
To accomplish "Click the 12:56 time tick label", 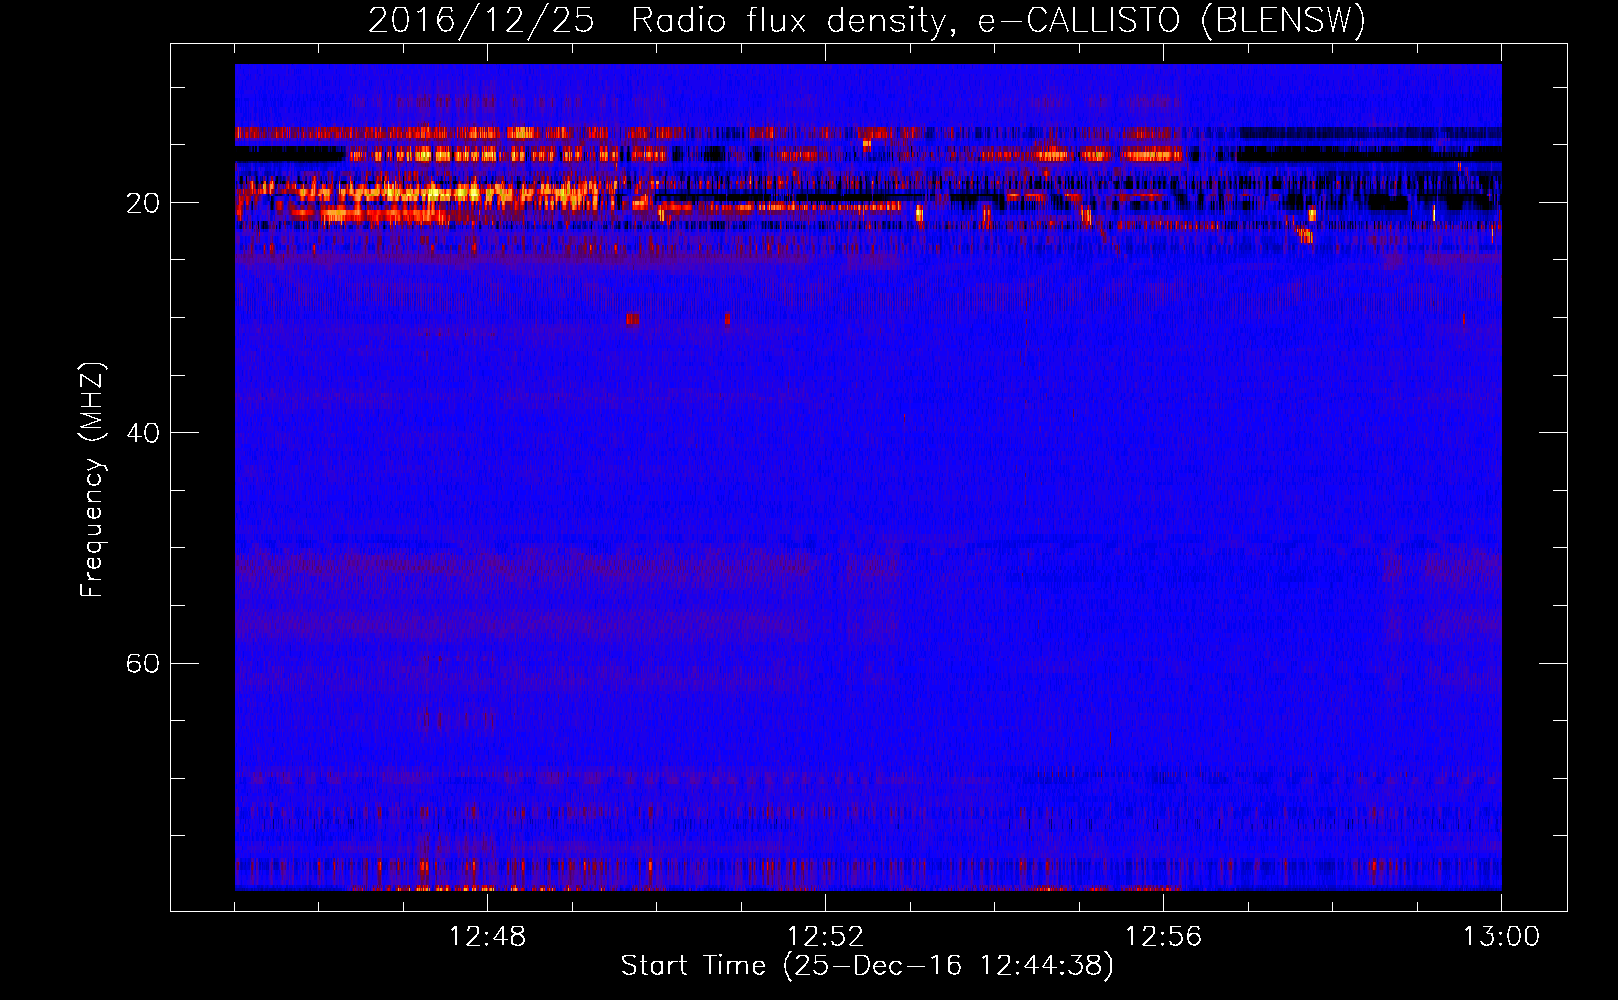I will (1163, 937).
